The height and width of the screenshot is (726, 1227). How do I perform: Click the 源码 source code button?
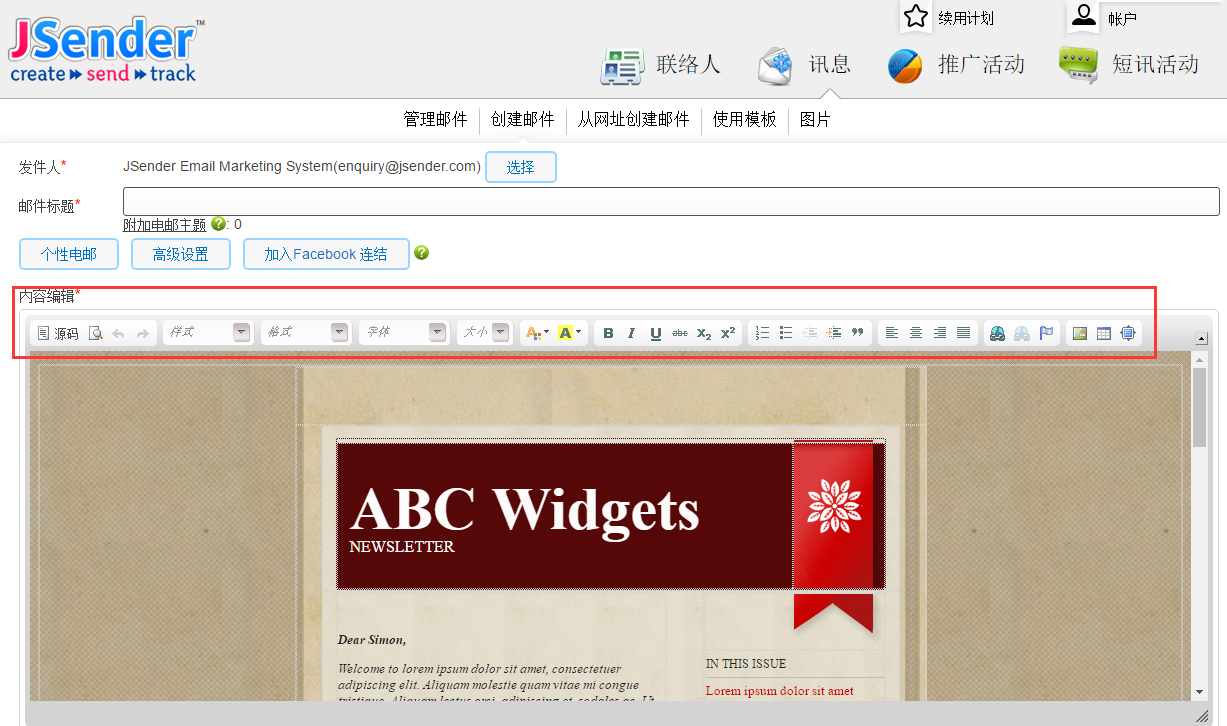[57, 333]
